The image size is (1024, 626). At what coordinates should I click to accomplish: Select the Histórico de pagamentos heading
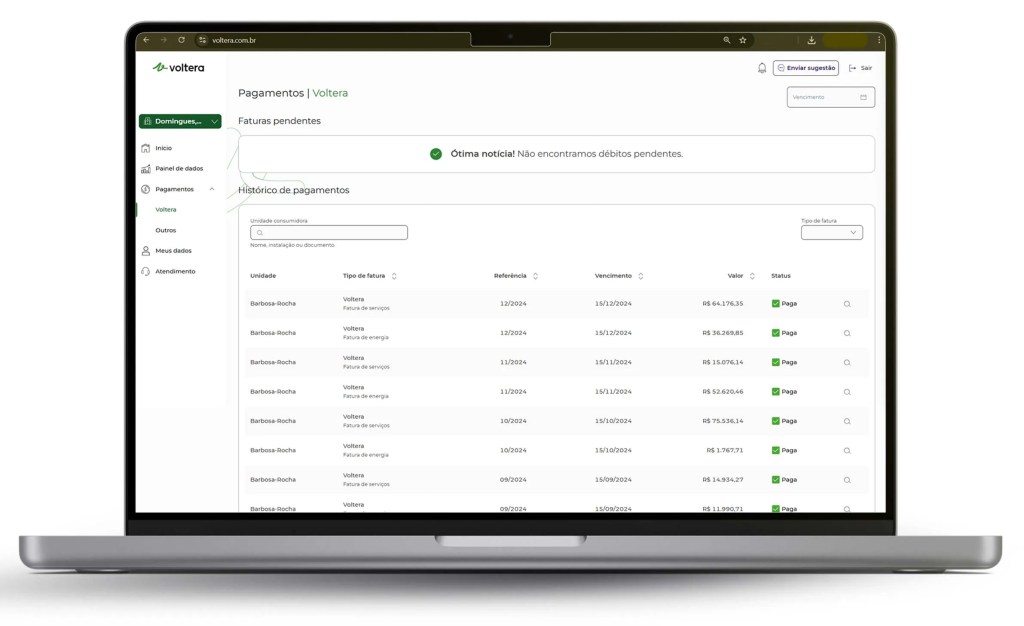293,190
